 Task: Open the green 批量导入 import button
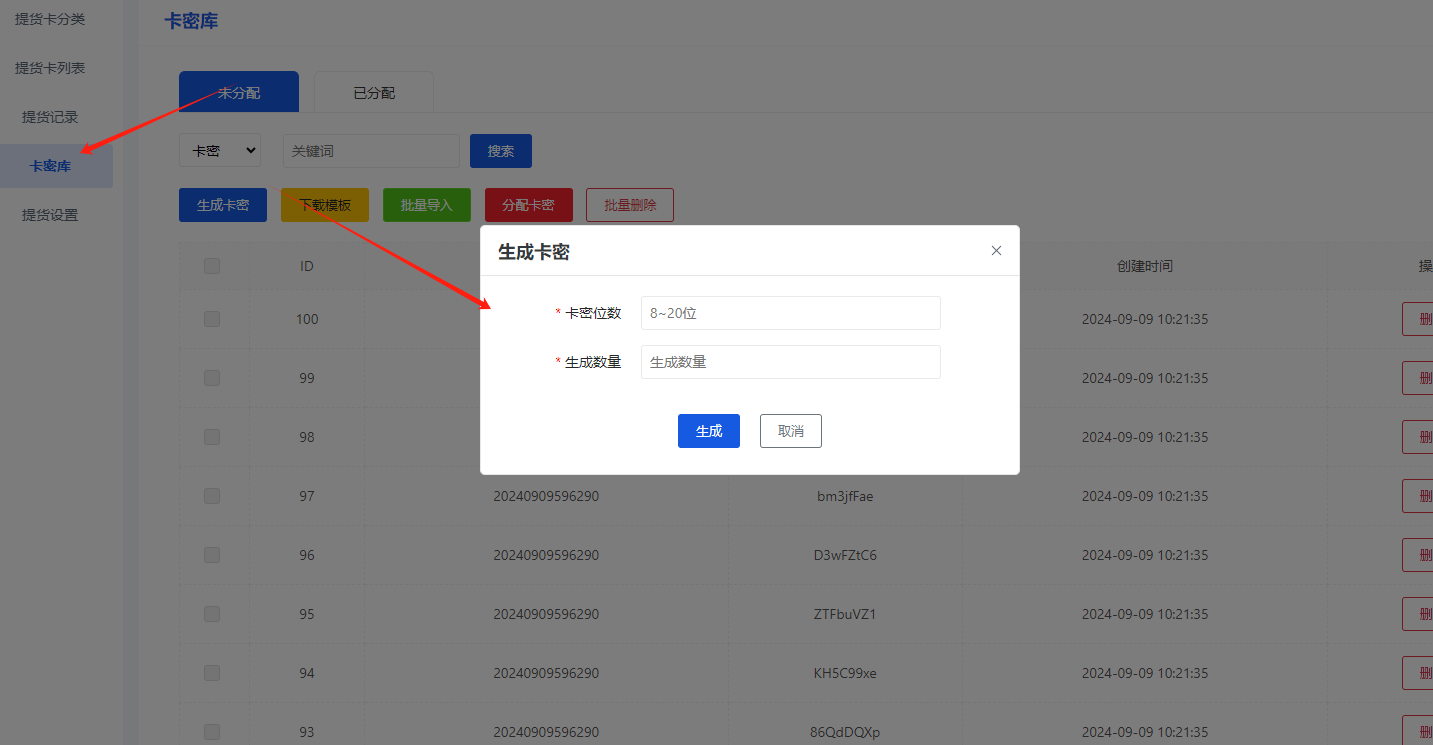coord(426,204)
